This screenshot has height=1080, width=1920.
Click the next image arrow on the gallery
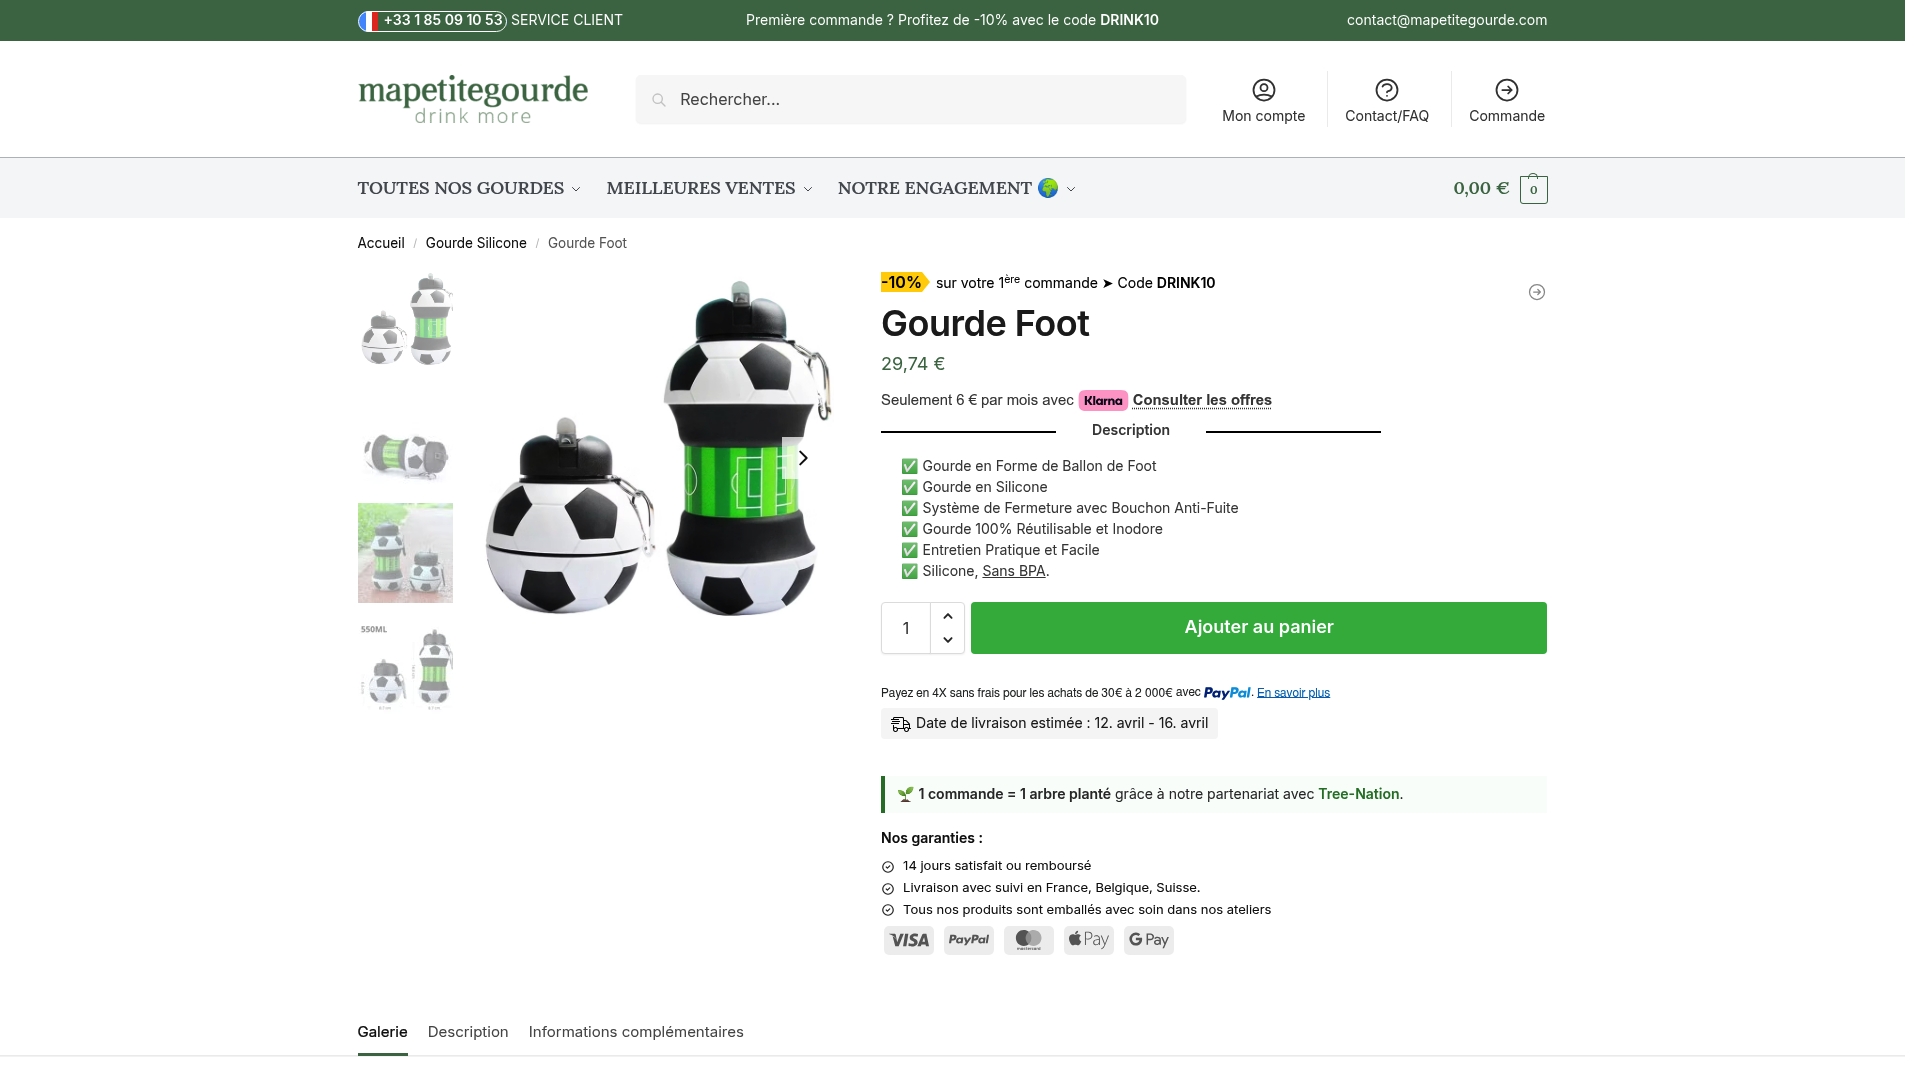pyautogui.click(x=803, y=457)
